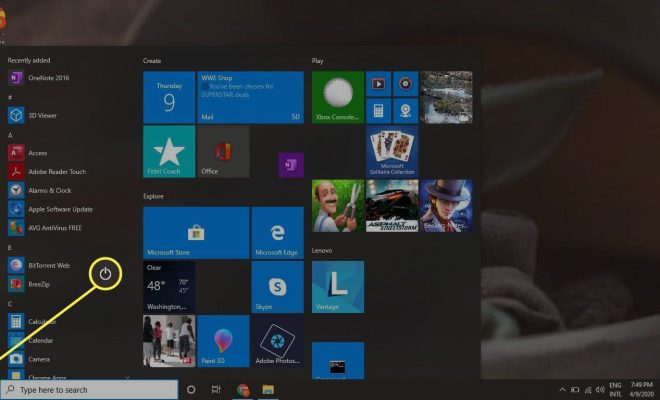Screen dimensions: 660x400
Task: Click the Play group header
Action: click(x=317, y=61)
